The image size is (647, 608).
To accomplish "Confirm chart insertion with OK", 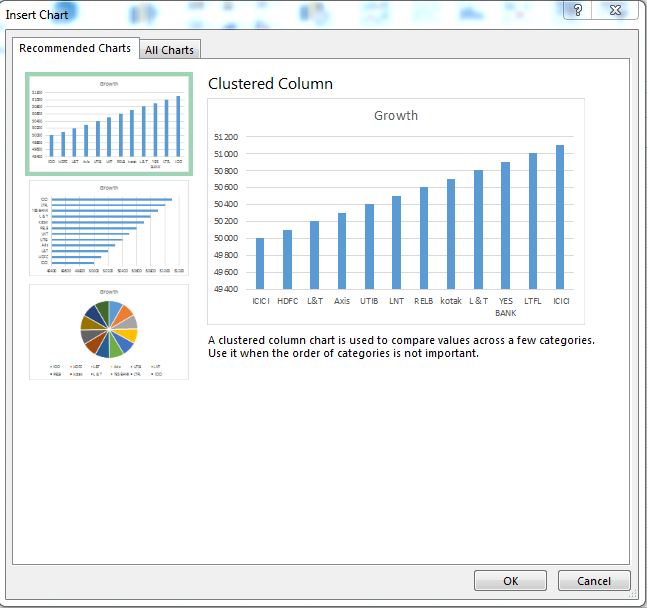I will point(510,581).
